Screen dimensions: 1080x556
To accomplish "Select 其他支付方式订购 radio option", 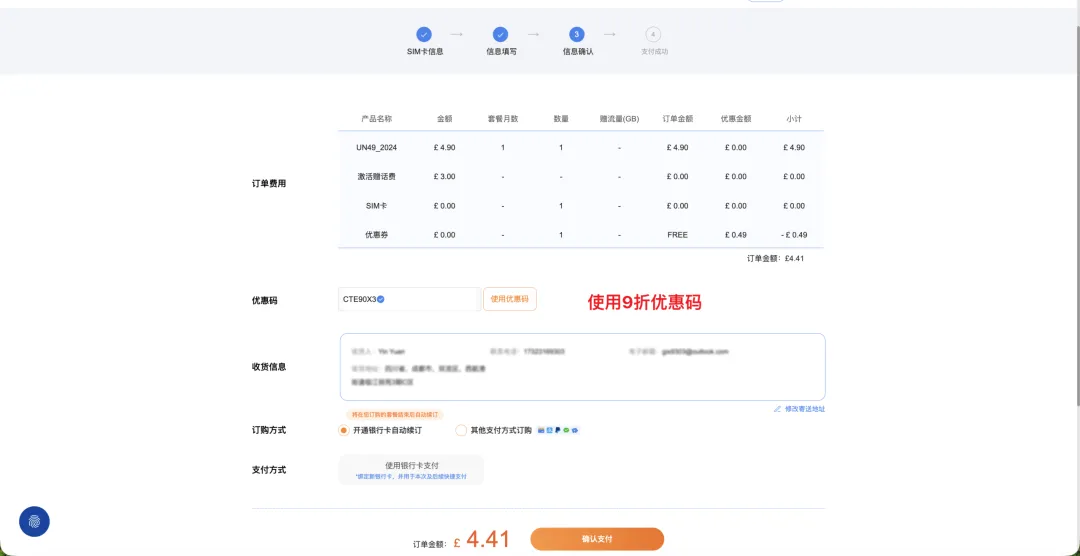I will [461, 430].
